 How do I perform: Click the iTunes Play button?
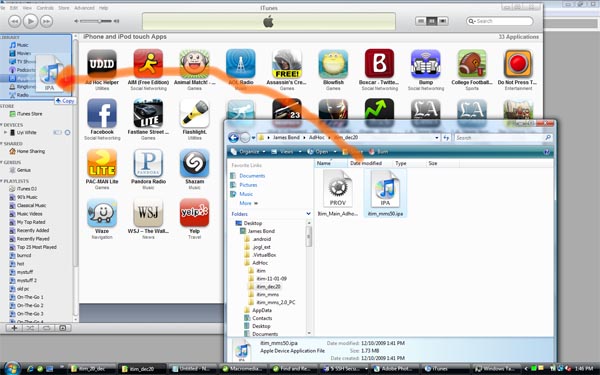click(x=31, y=21)
